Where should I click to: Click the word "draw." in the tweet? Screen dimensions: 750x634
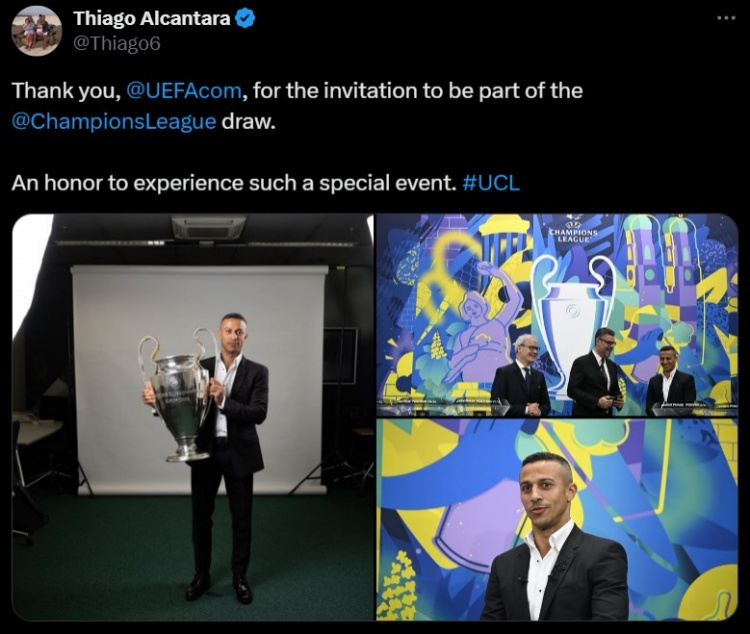pos(249,122)
